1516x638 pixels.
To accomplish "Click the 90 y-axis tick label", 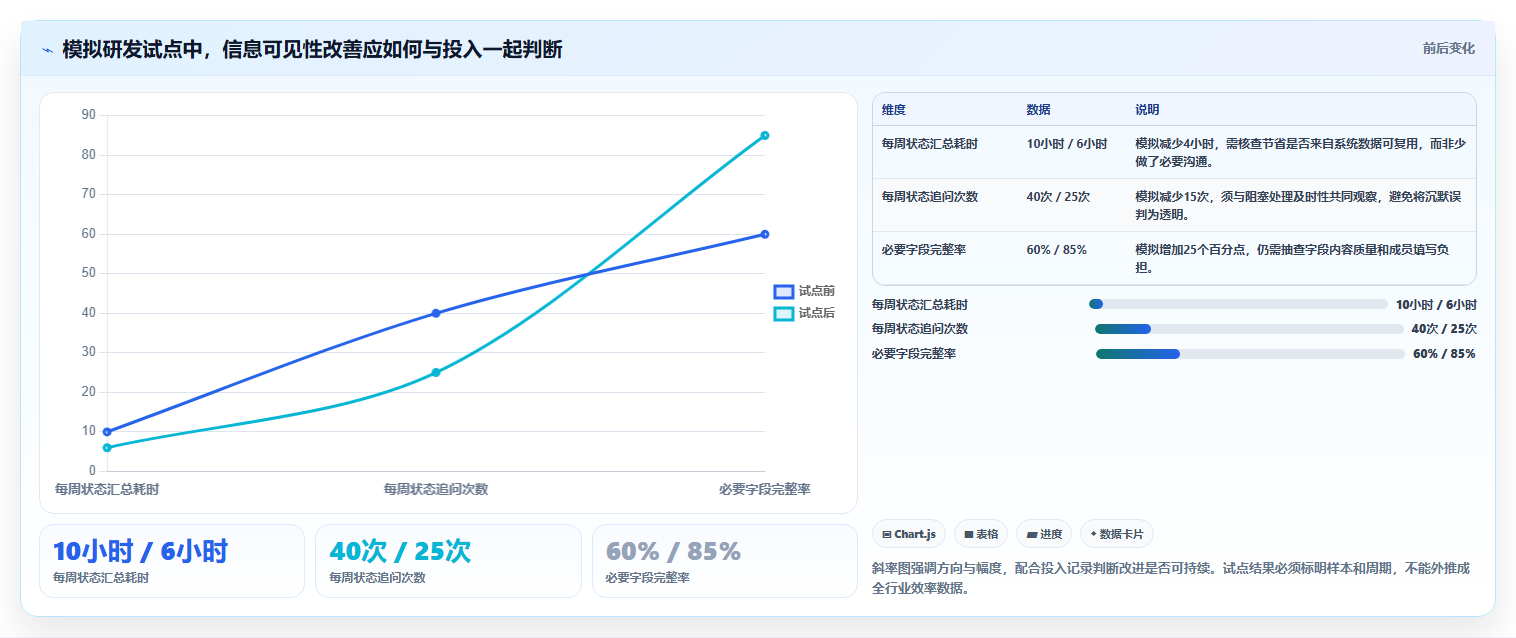I will [x=89, y=115].
